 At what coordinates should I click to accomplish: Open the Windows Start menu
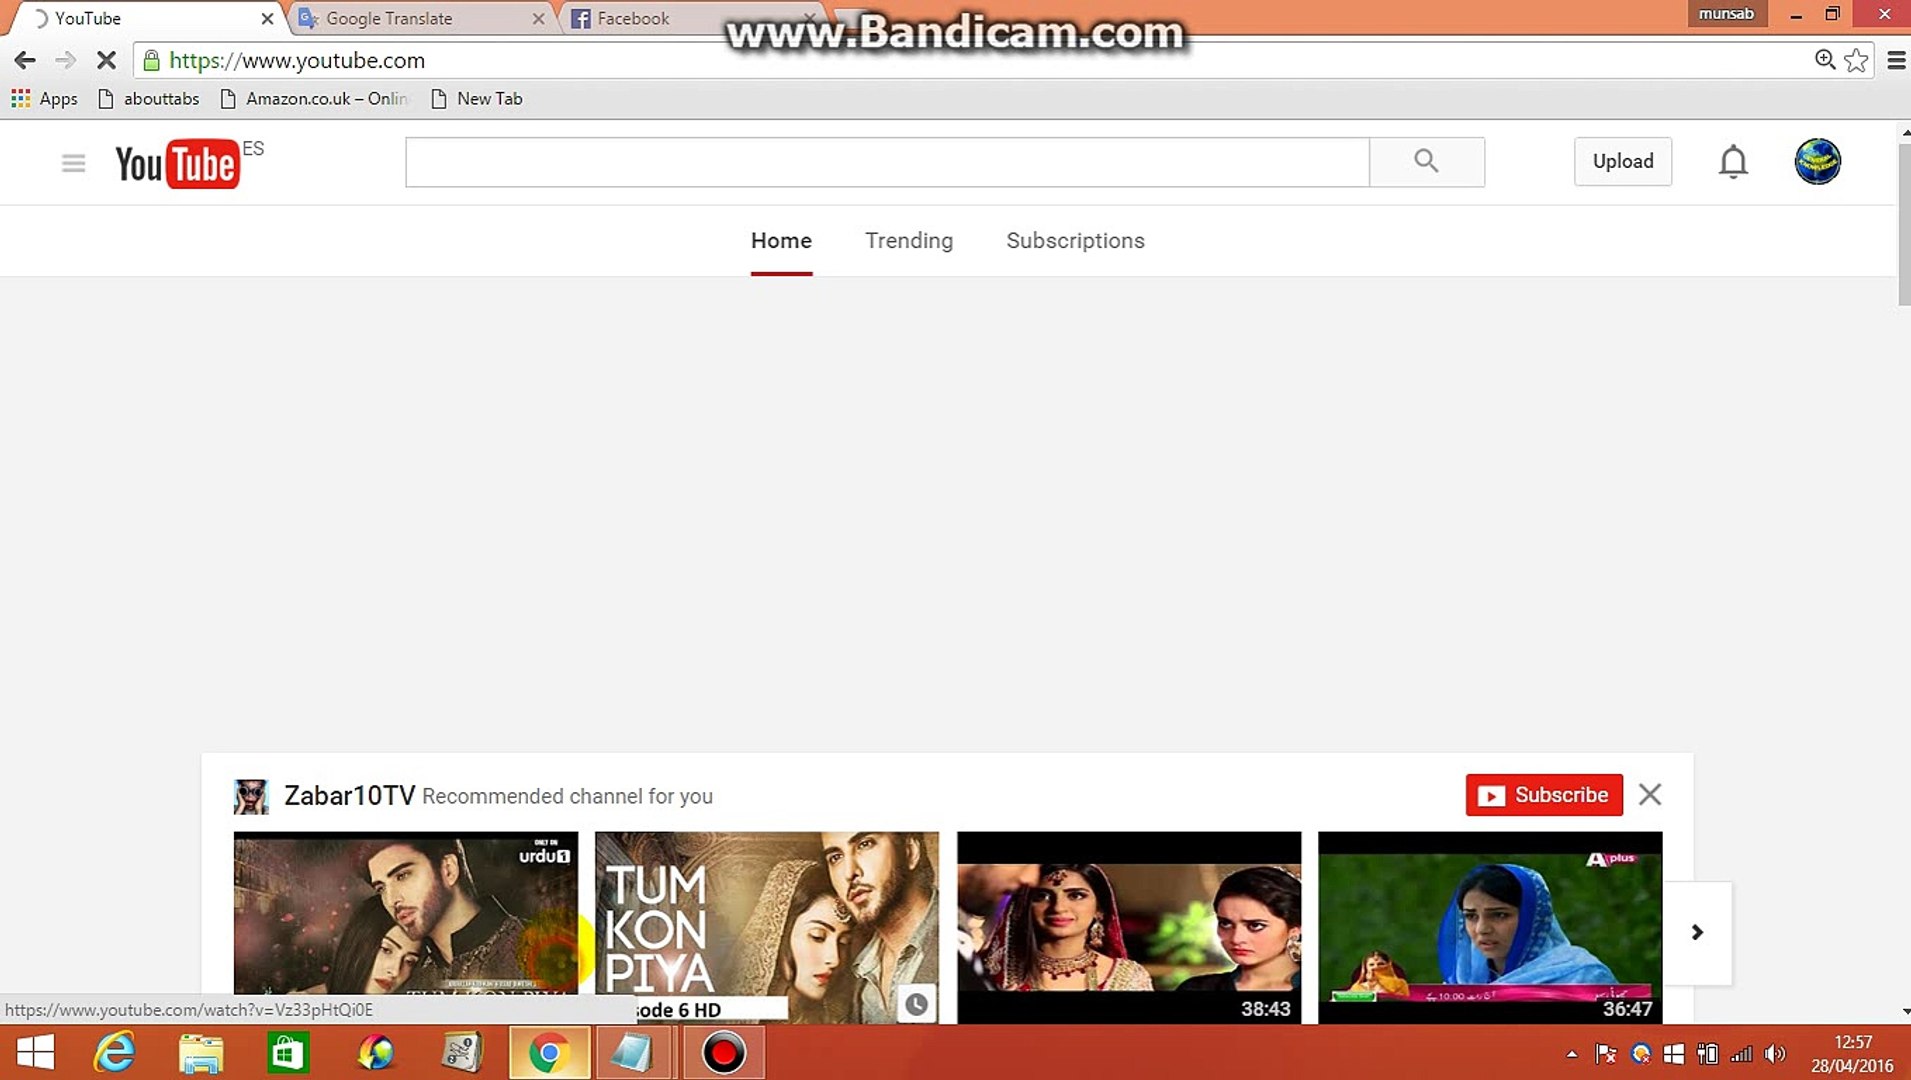[x=35, y=1053]
